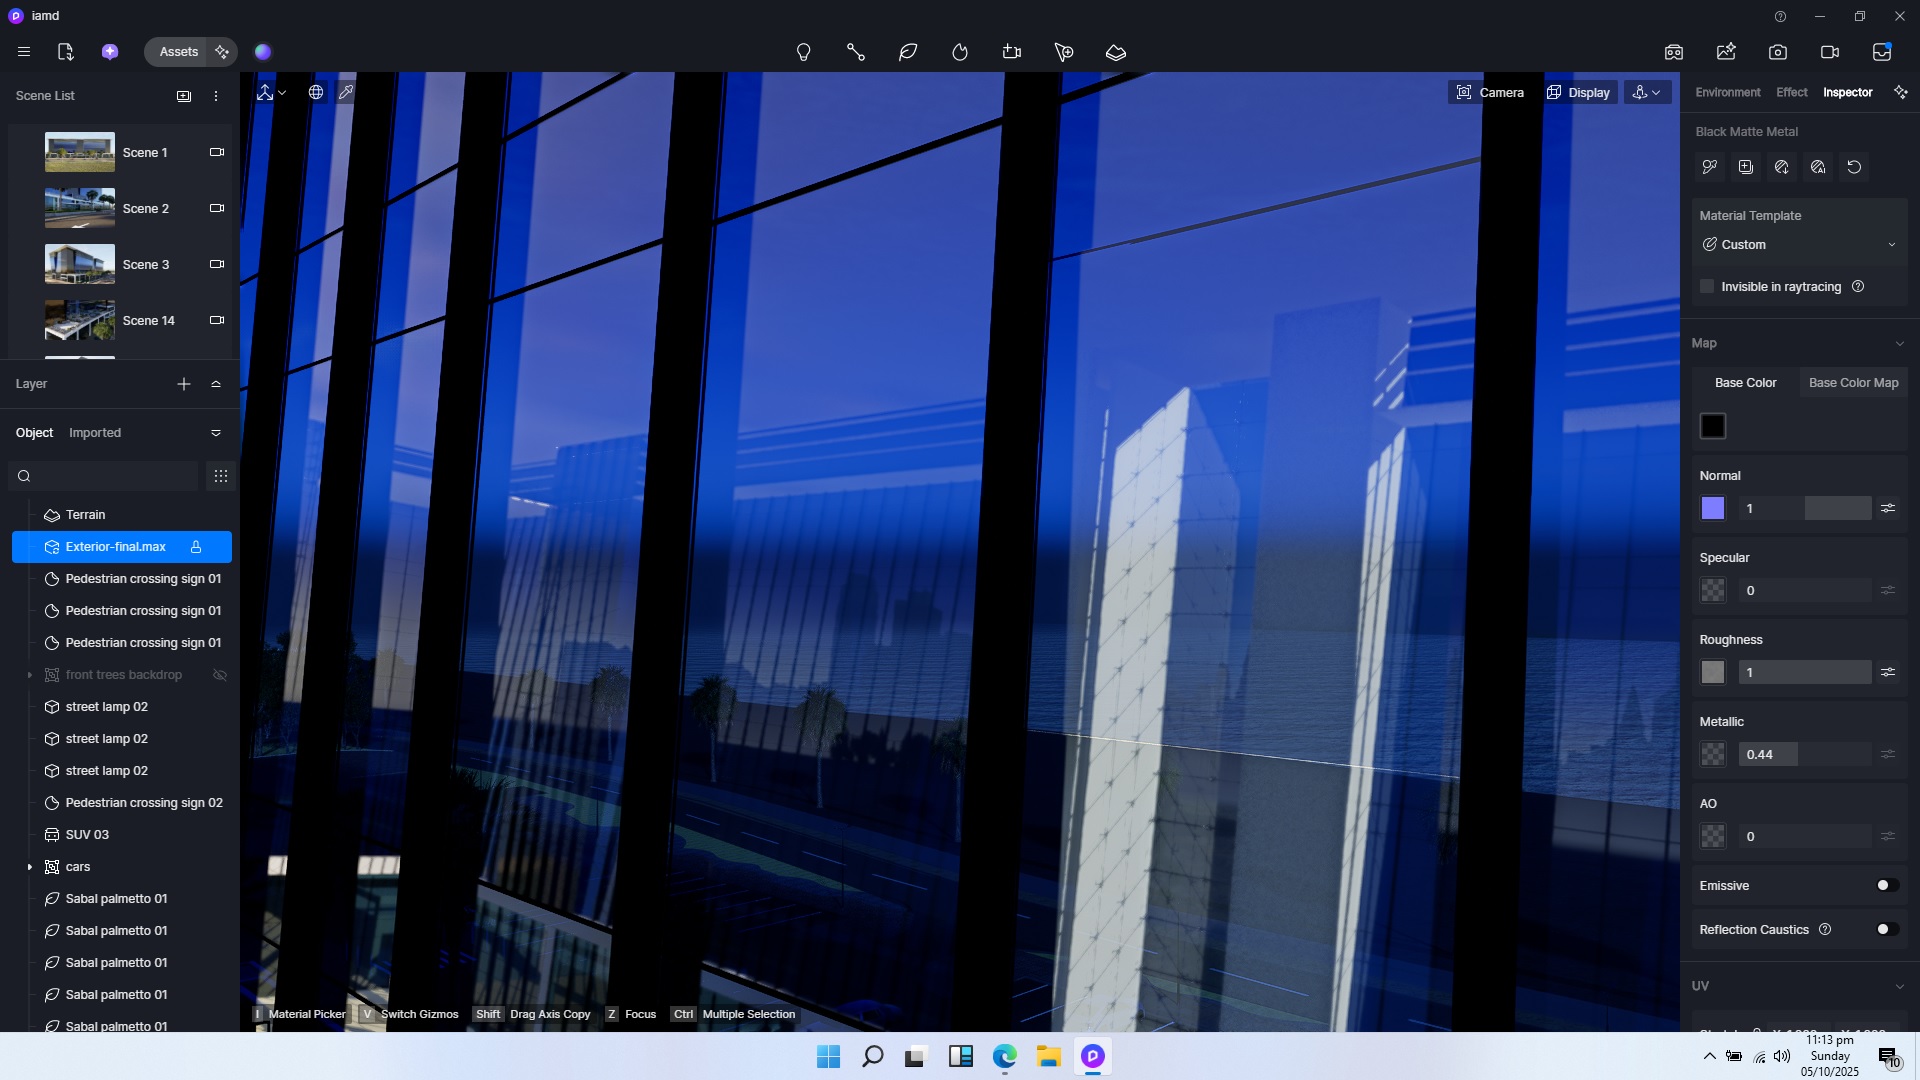This screenshot has width=1920, height=1080.
Task: Open the globe icon in viewport
Action: click(316, 92)
